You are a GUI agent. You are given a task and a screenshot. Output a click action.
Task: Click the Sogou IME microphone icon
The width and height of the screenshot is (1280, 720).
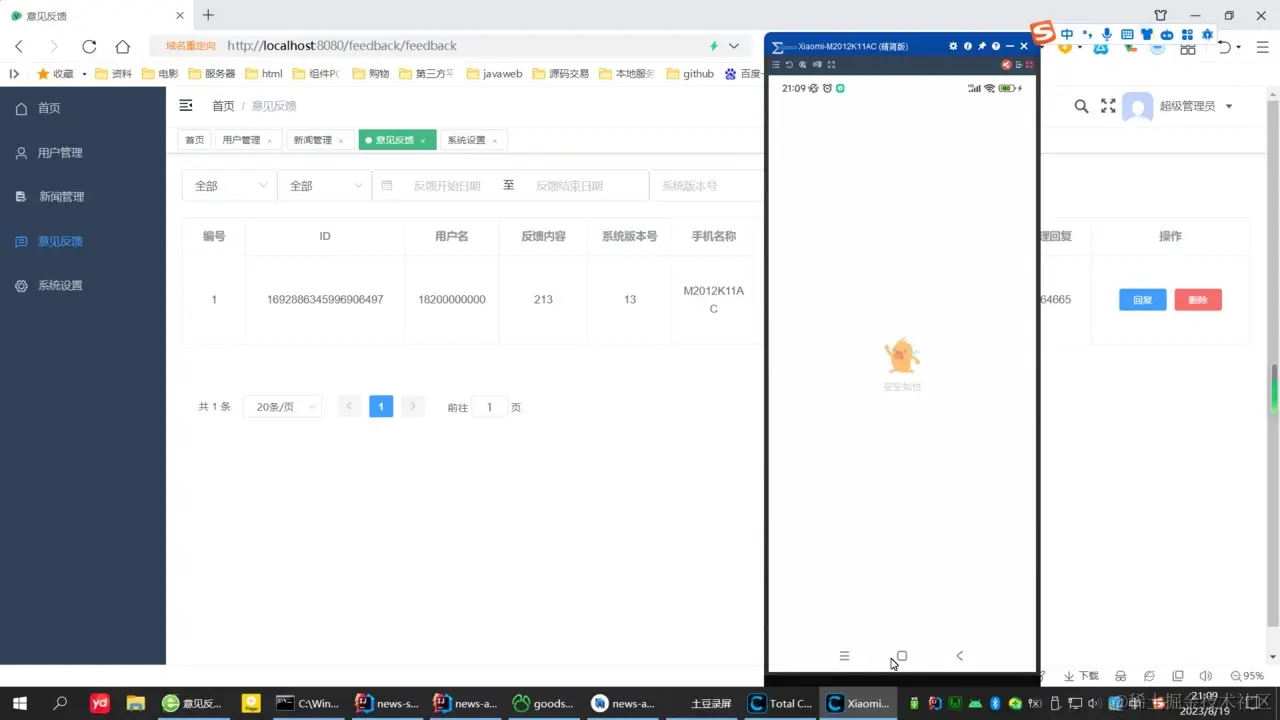point(1107,34)
